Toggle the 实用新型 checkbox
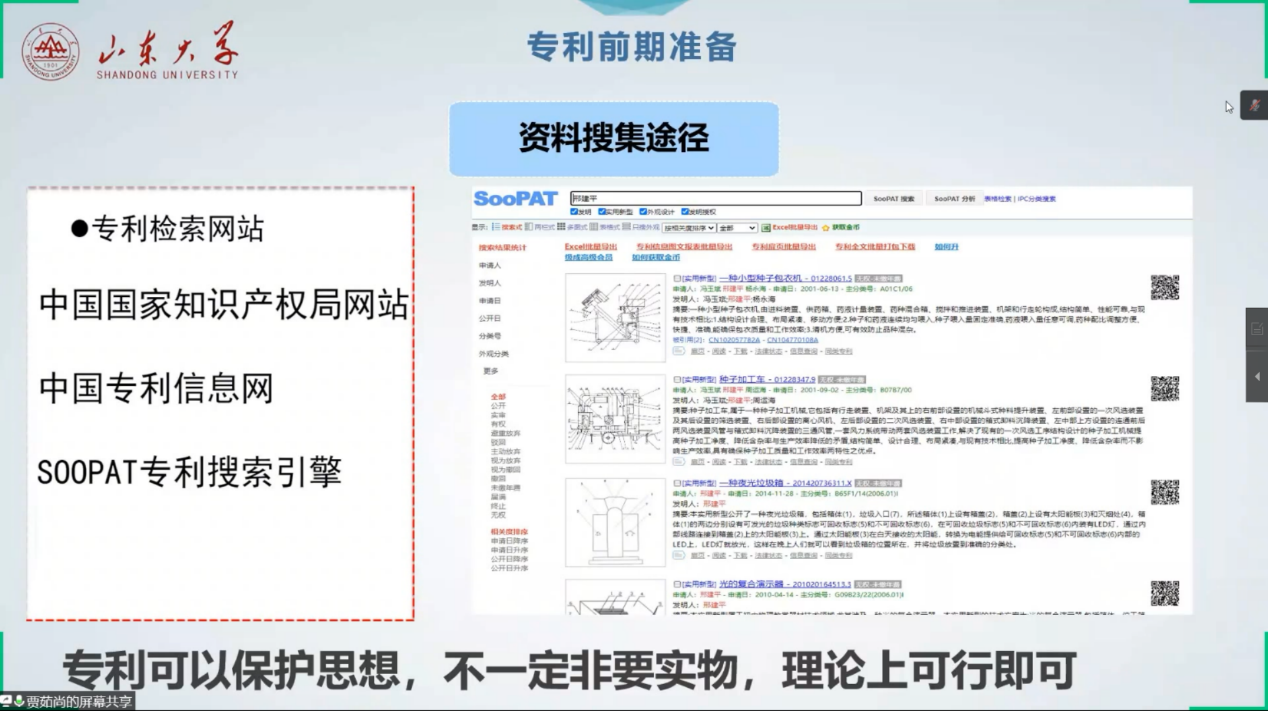The height and width of the screenshot is (711, 1268). [x=603, y=212]
